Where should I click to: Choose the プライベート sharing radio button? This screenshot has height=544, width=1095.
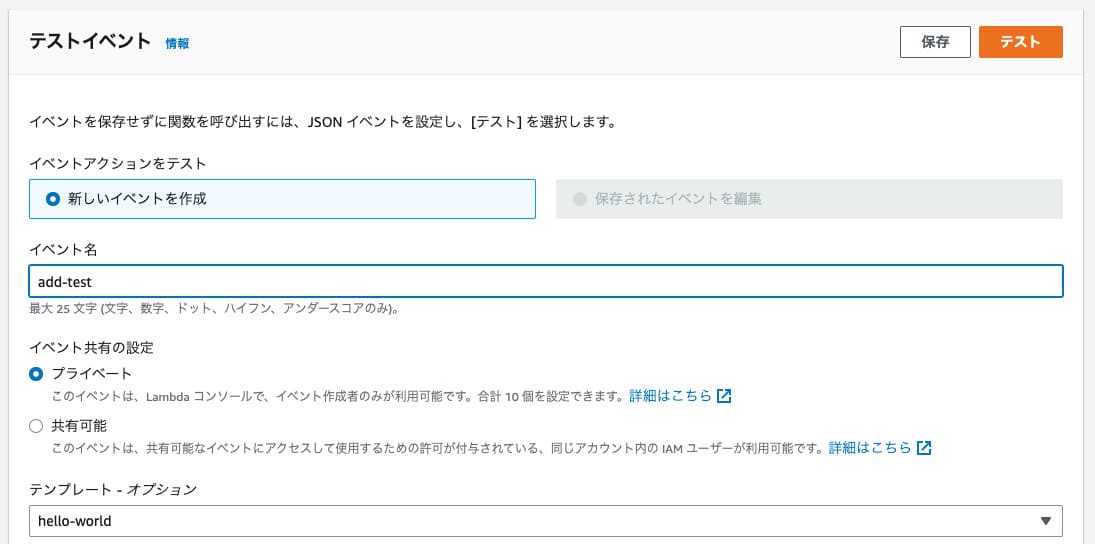tap(37, 374)
